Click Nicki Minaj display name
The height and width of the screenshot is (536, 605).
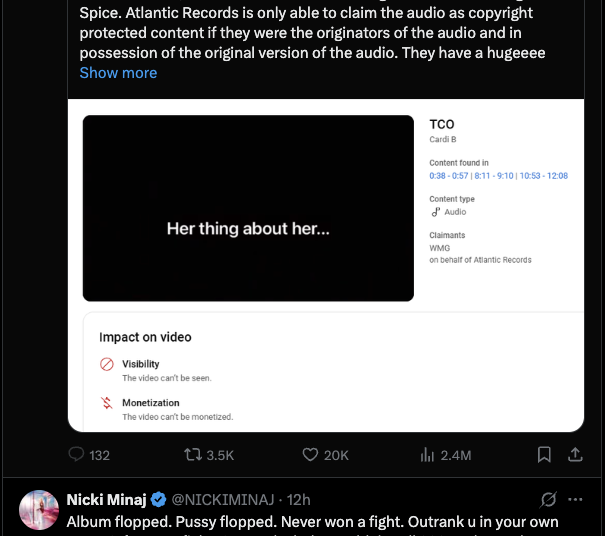click(x=106, y=499)
